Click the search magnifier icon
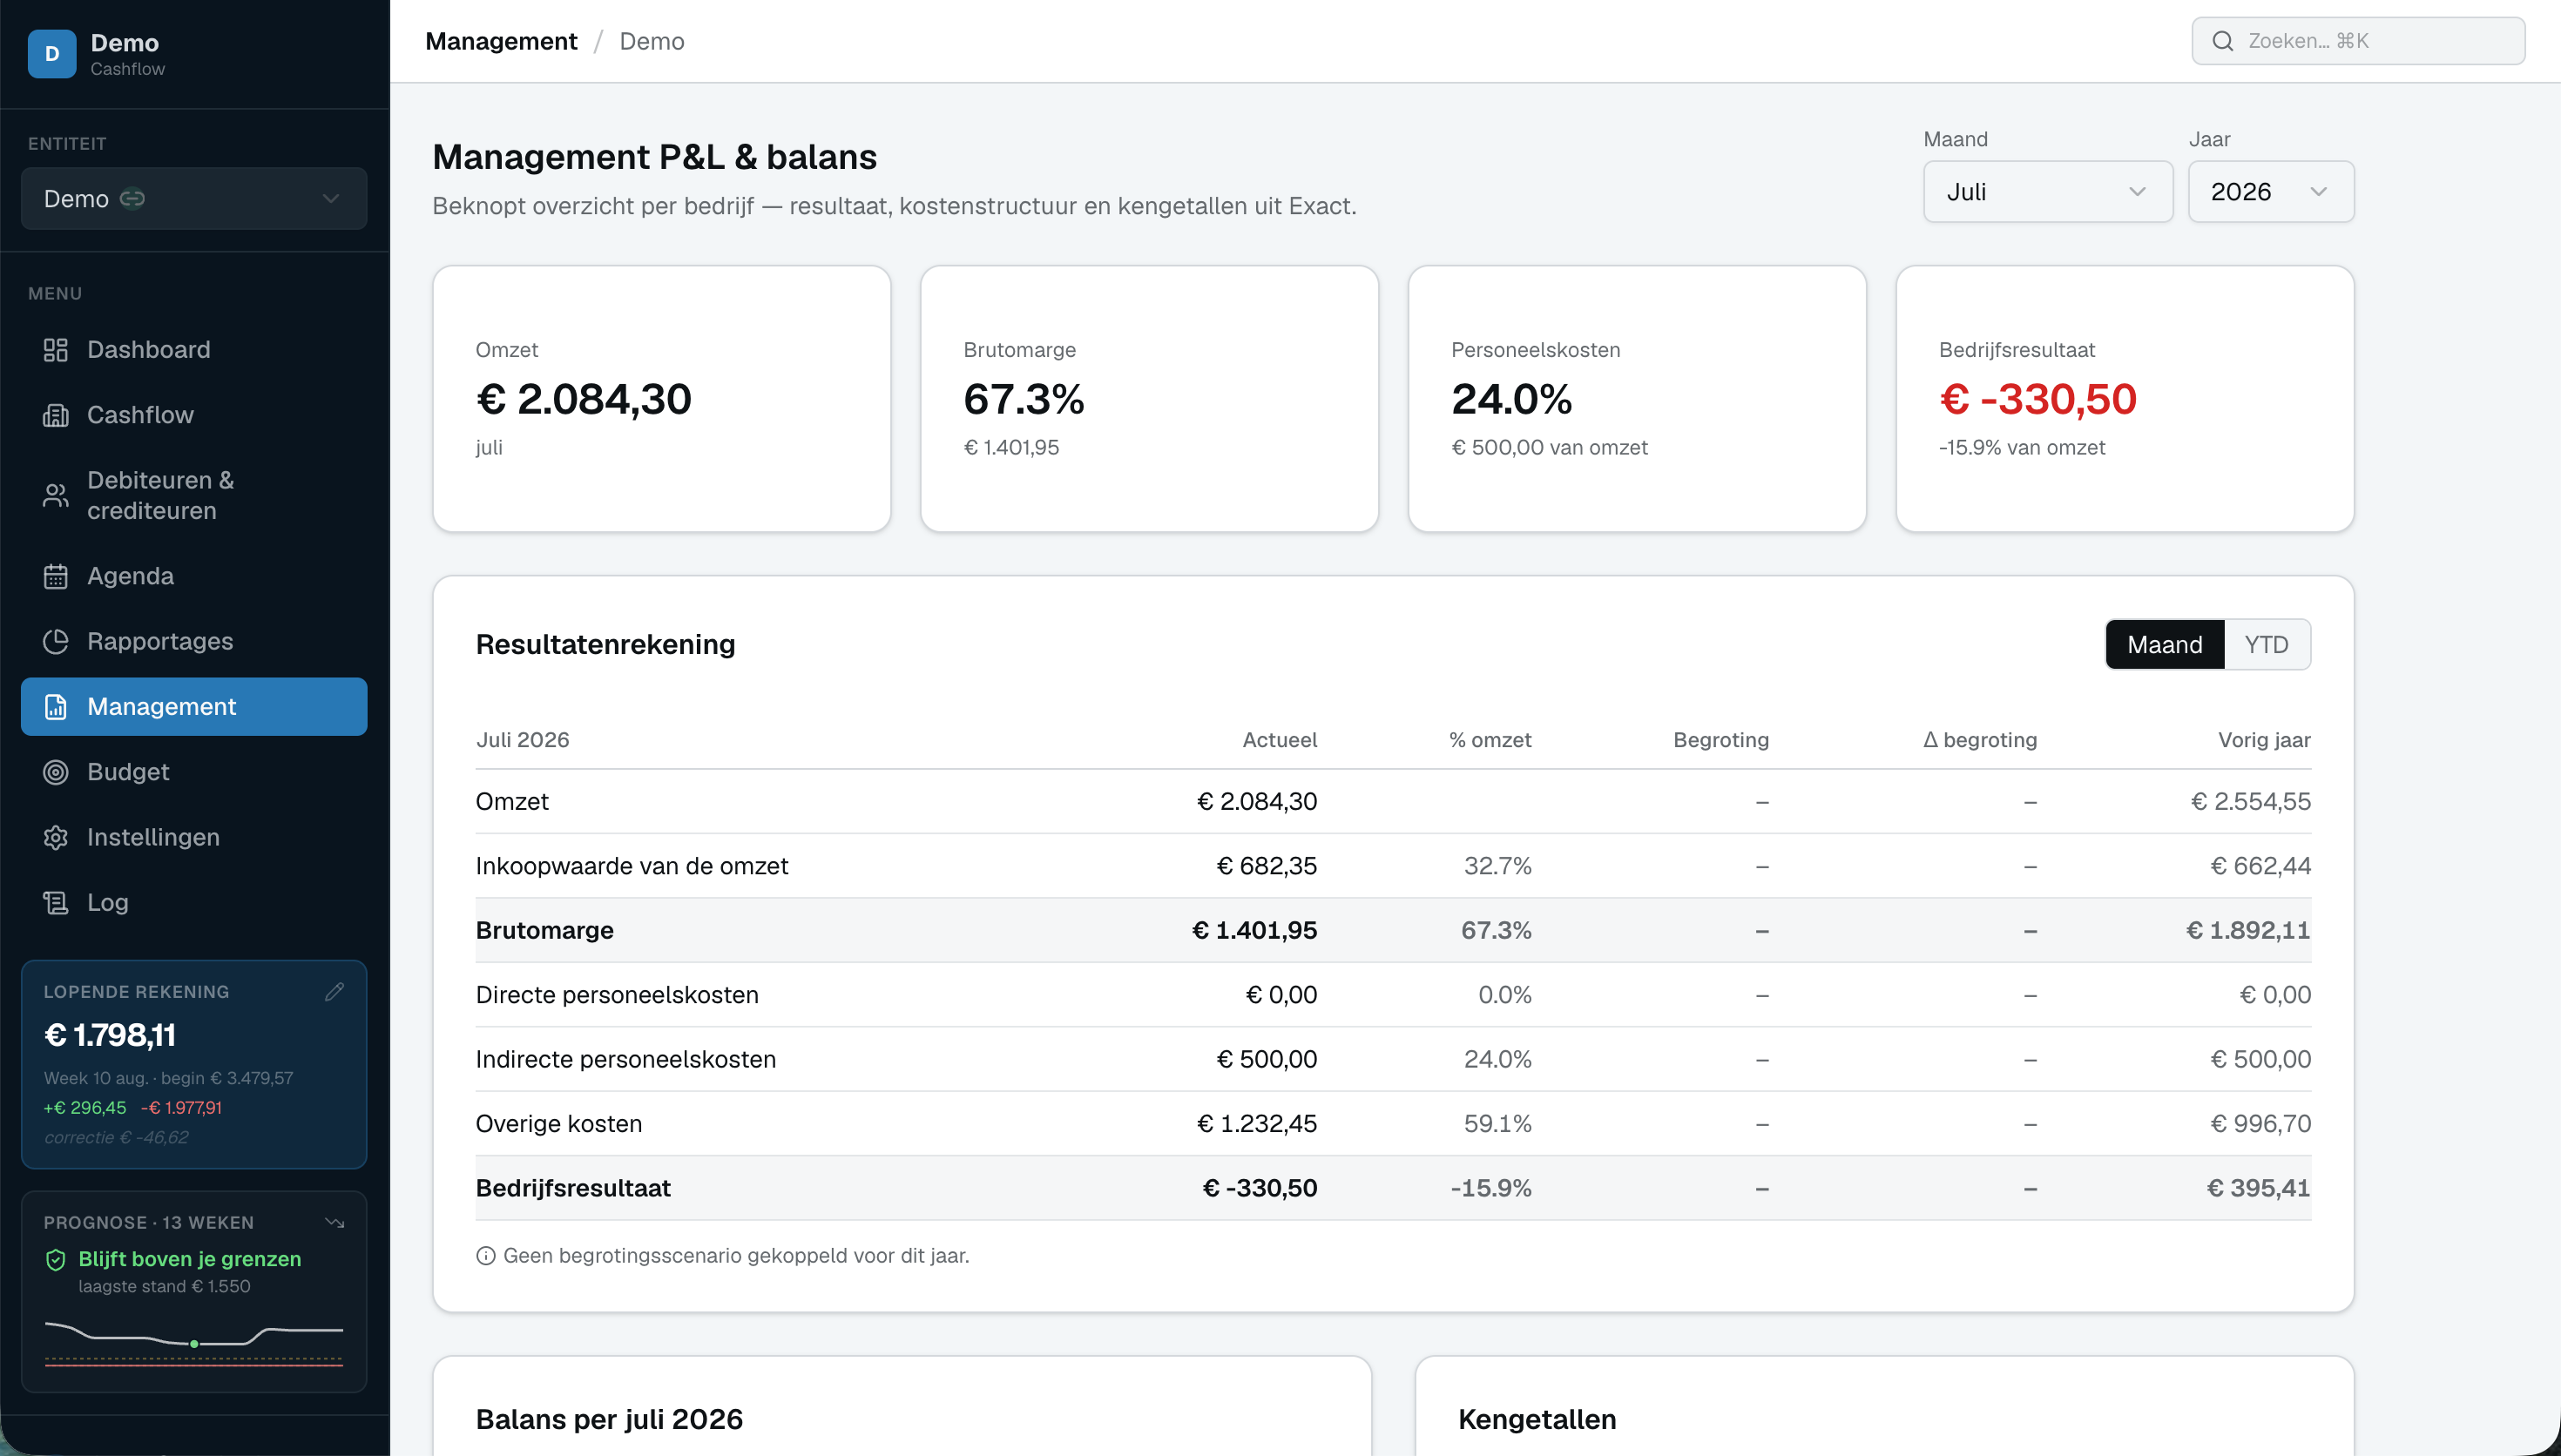The image size is (2561, 1456). pyautogui.click(x=2222, y=41)
